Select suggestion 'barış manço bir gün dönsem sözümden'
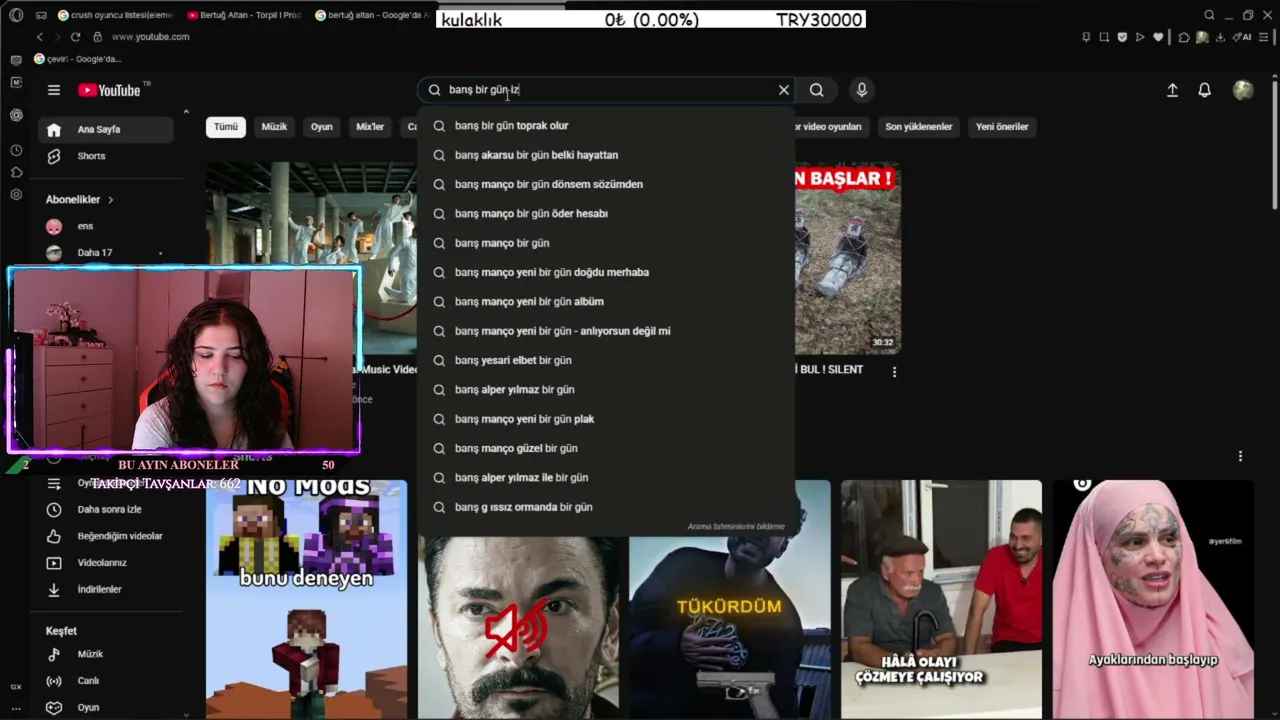This screenshot has height=720, width=1280. pyautogui.click(x=606, y=184)
